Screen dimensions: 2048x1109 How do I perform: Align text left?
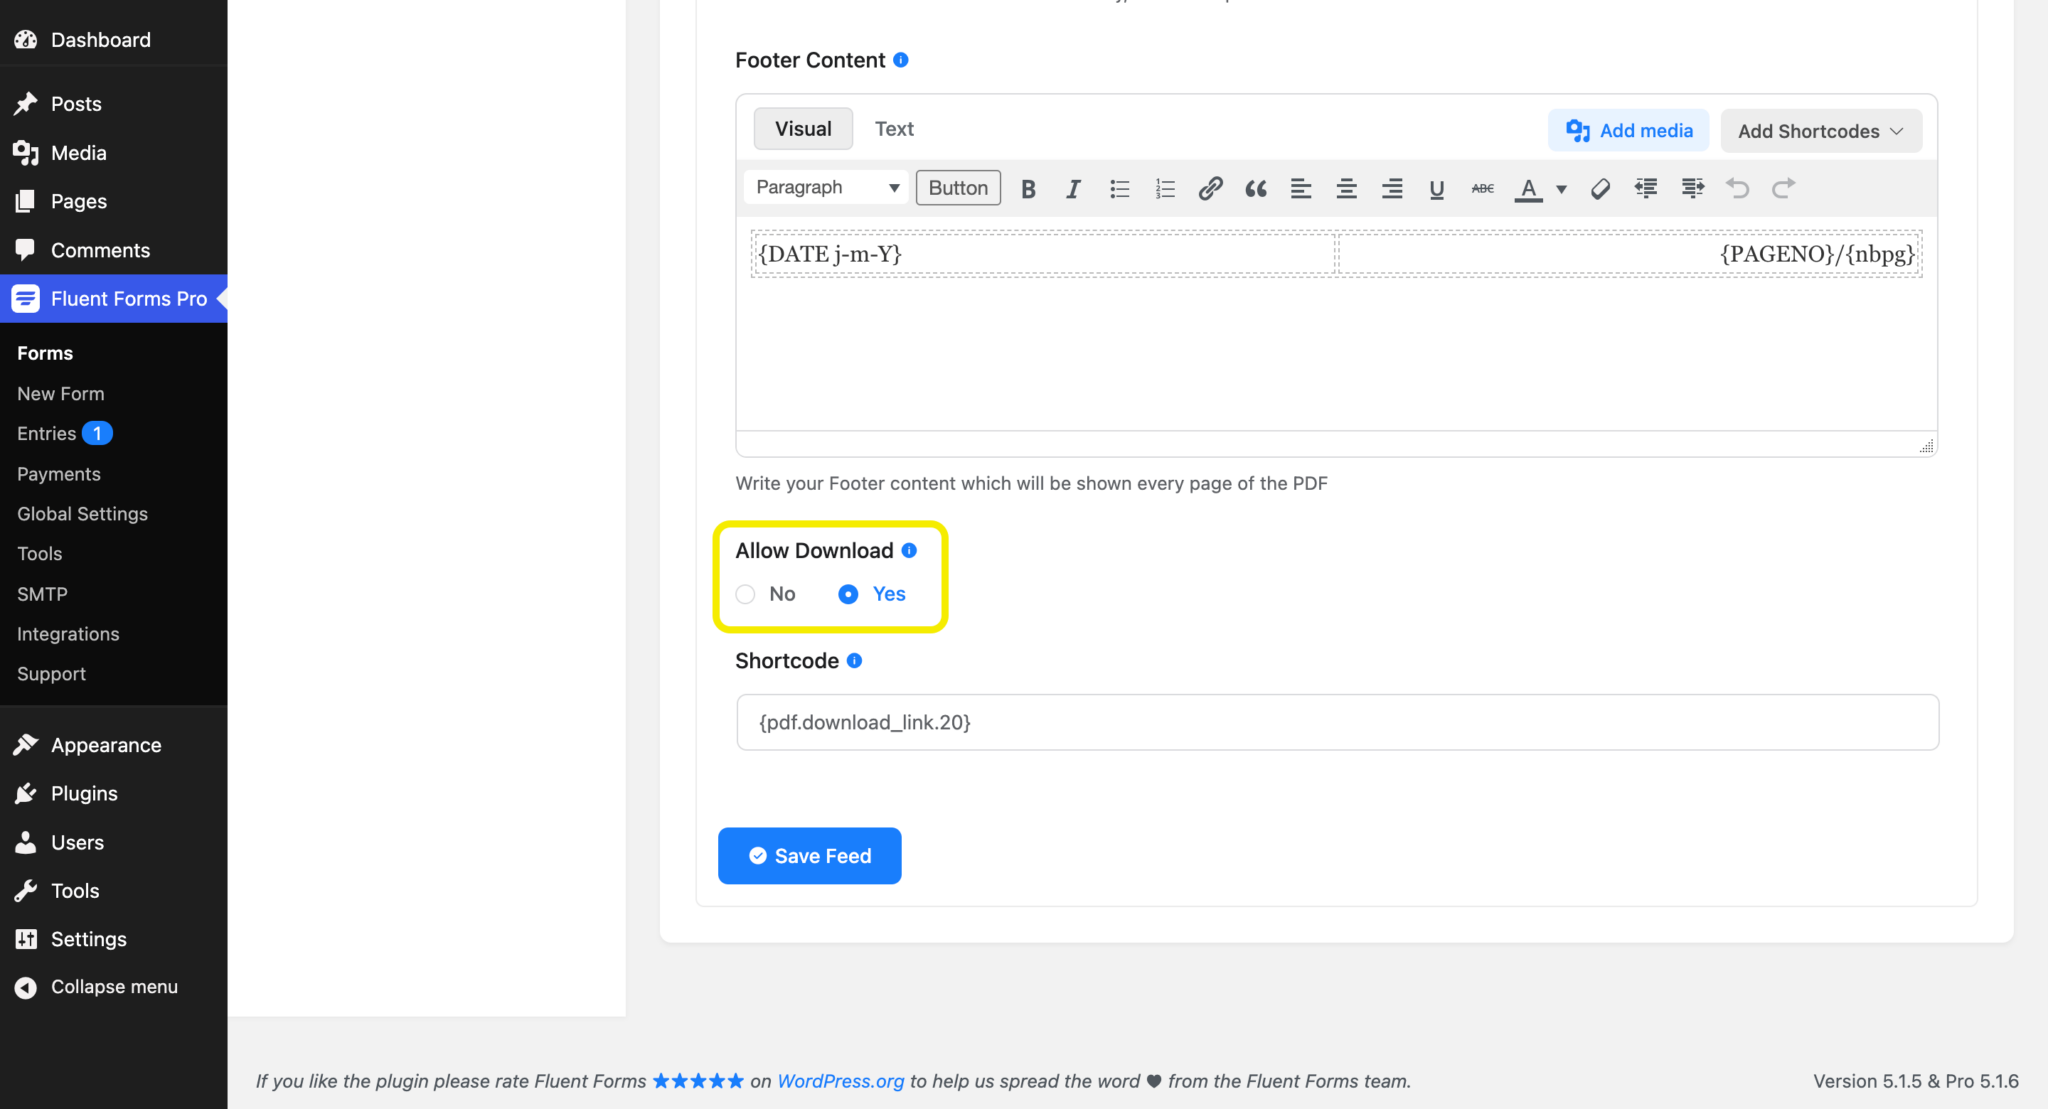coord(1301,188)
